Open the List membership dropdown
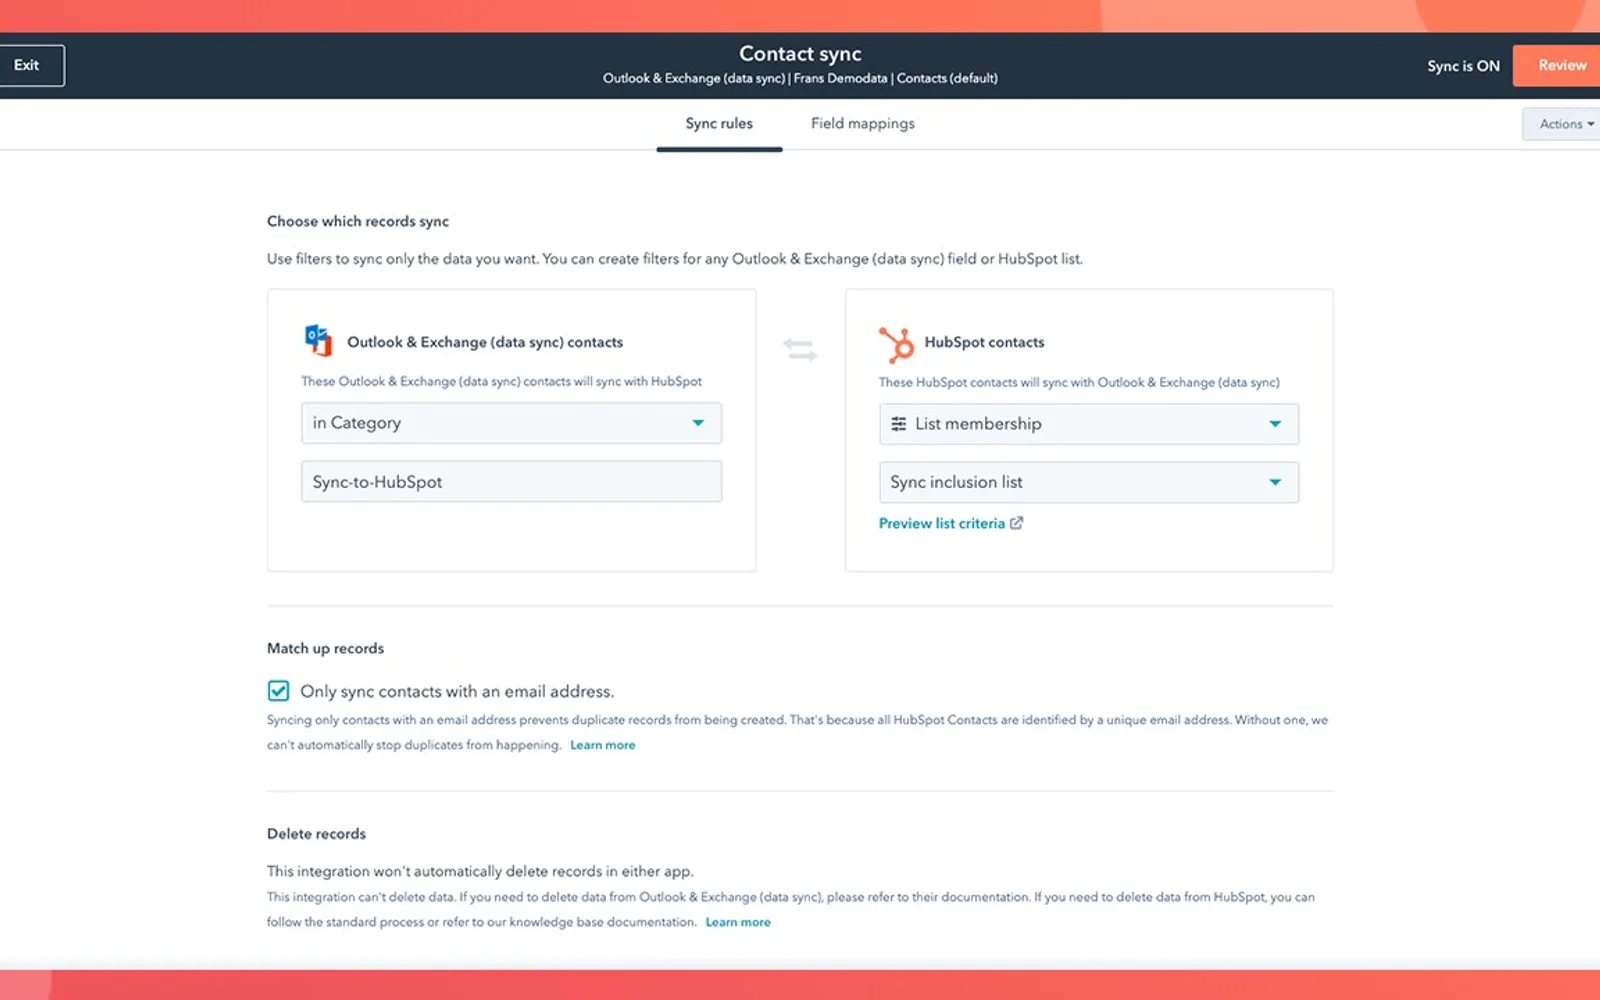 pyautogui.click(x=1089, y=424)
